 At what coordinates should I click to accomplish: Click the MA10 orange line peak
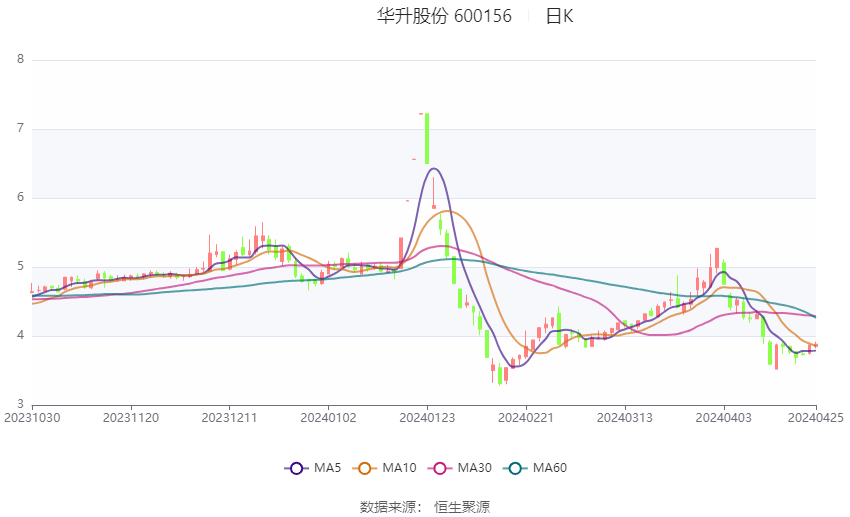click(x=448, y=211)
